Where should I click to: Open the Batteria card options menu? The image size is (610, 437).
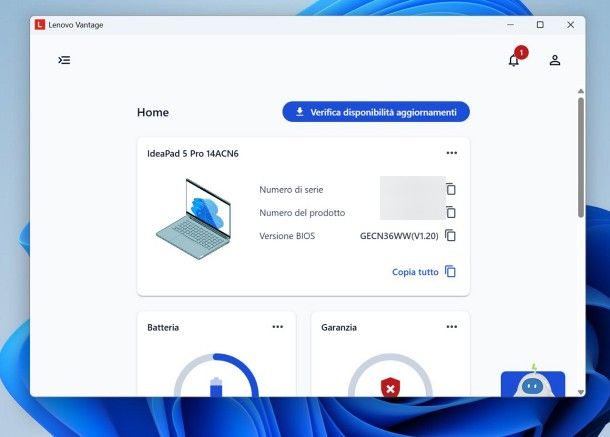[278, 327]
